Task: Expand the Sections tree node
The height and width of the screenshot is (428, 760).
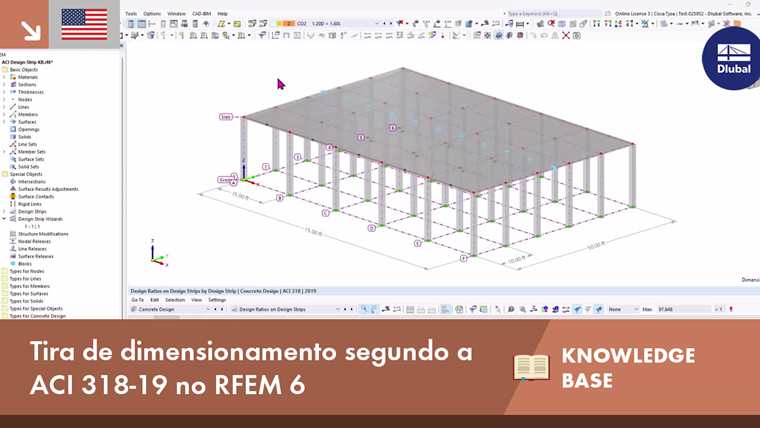Action: [x=4, y=84]
